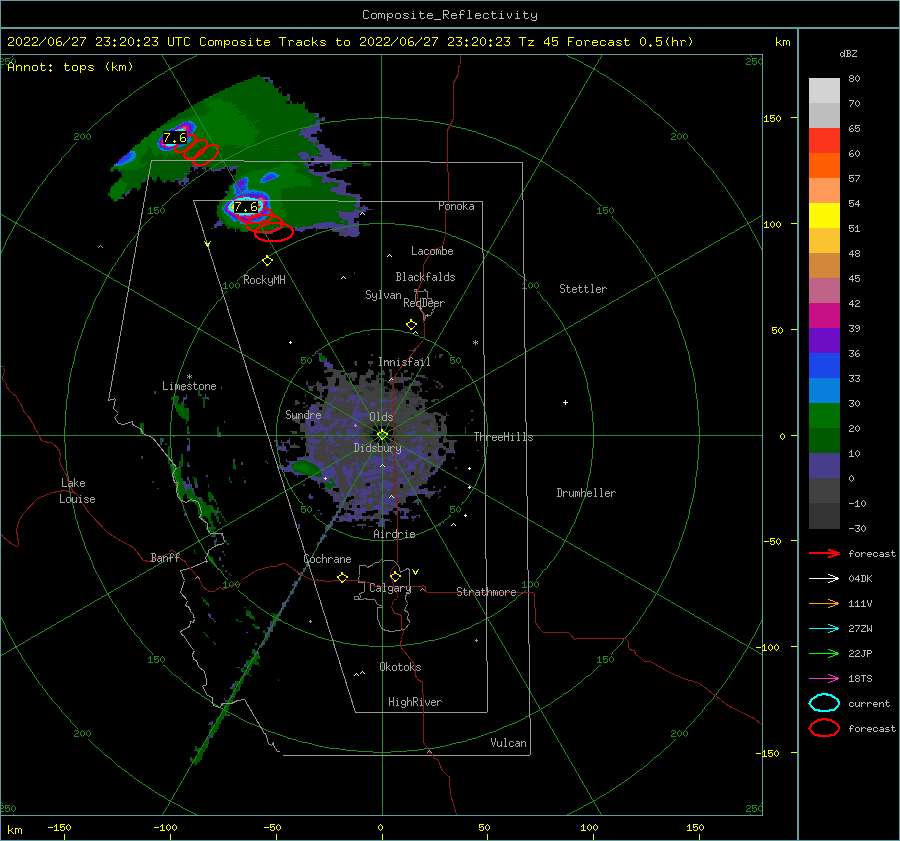Click the Cochrane label
The height and width of the screenshot is (841, 900).
tap(327, 559)
